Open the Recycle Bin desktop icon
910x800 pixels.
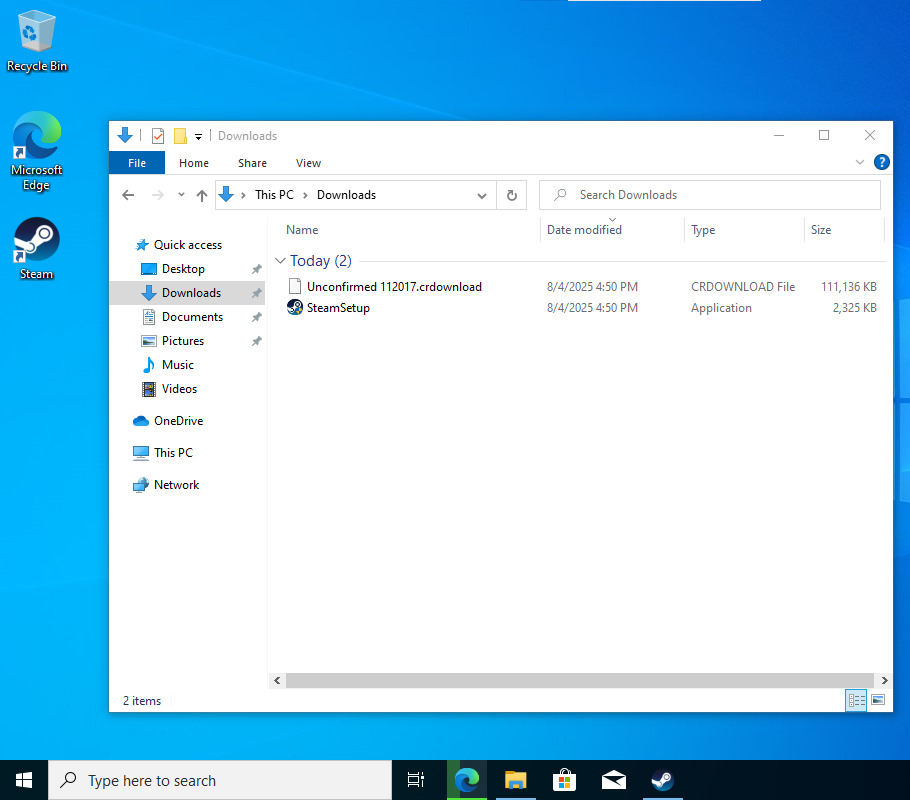point(37,41)
